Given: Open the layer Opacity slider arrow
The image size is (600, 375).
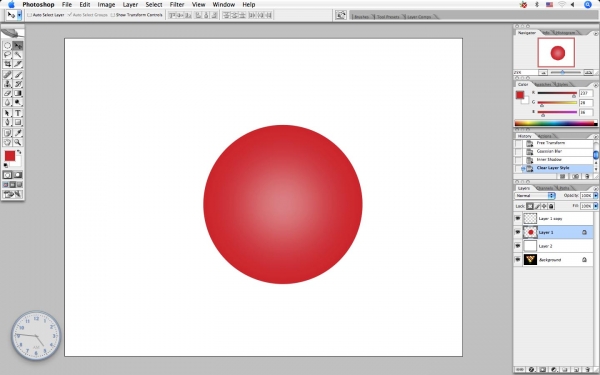Looking at the screenshot, I should pyautogui.click(x=595, y=196).
